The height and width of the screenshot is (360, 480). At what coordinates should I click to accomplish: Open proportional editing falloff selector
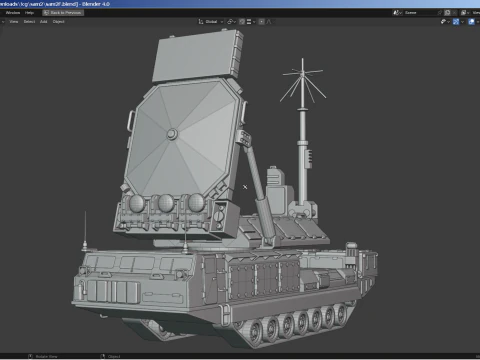pyautogui.click(x=270, y=22)
